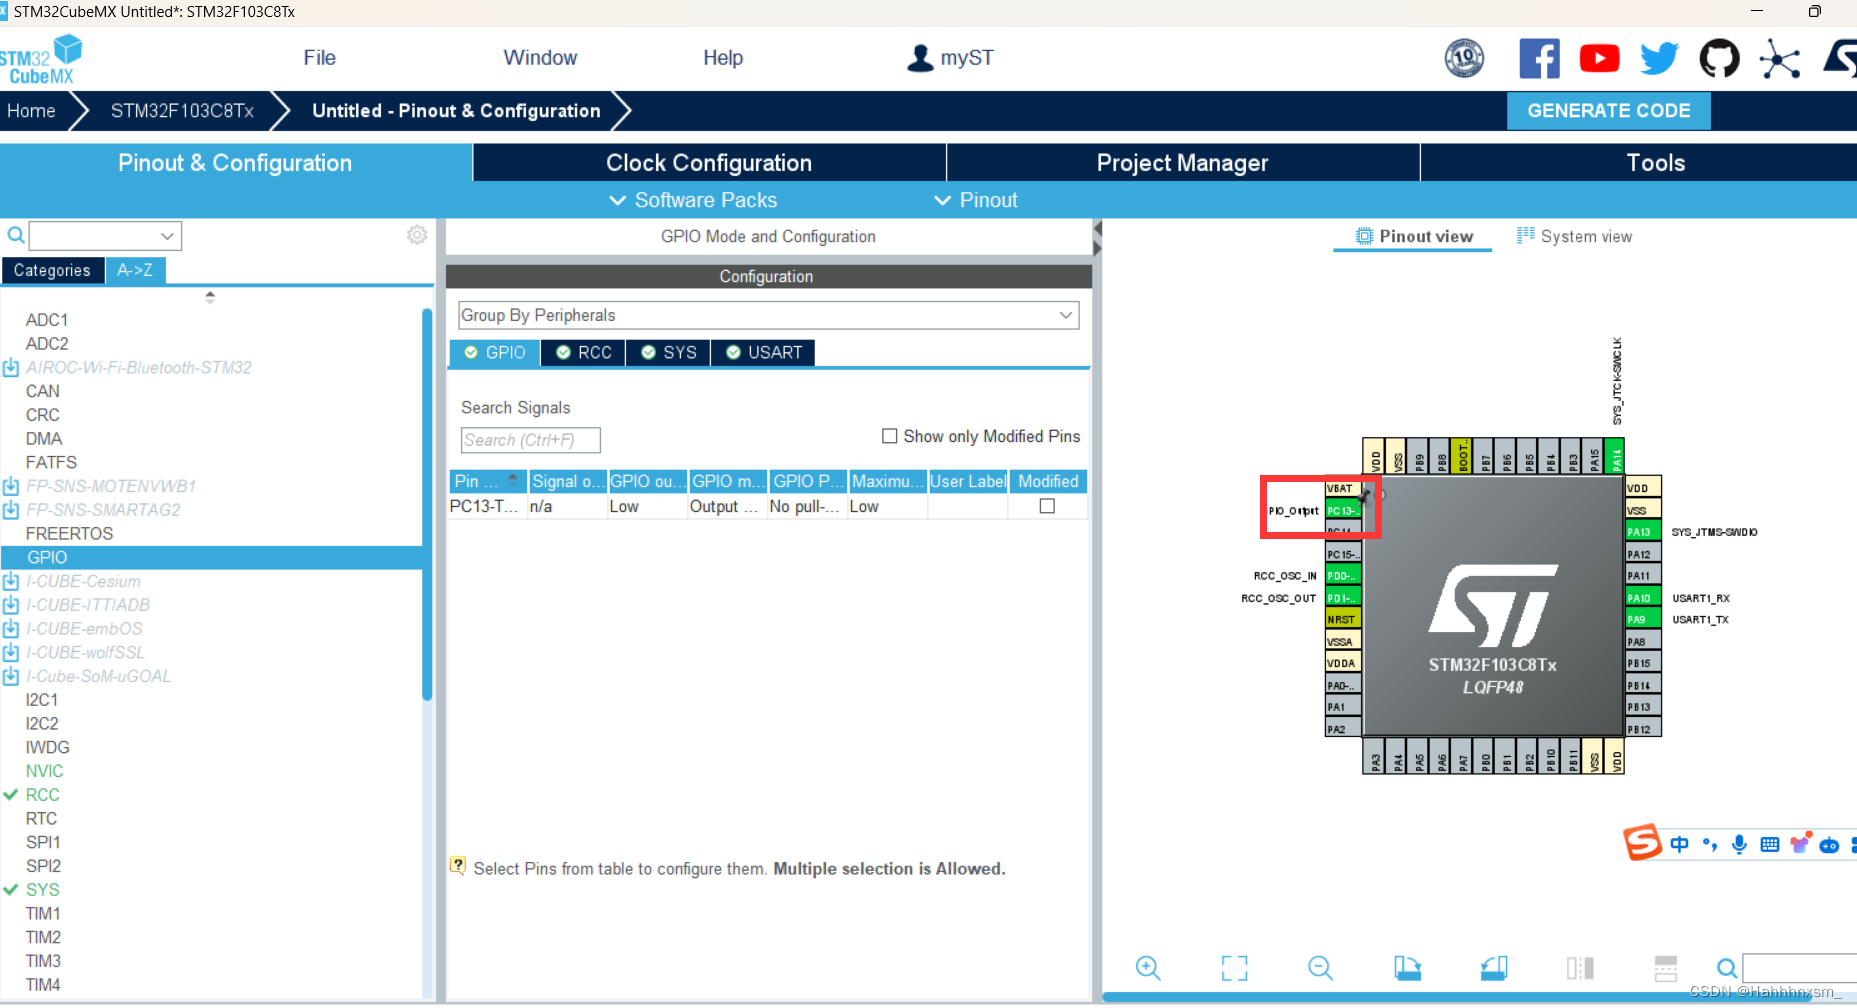
Task: Switch to System view
Action: tap(1575, 236)
